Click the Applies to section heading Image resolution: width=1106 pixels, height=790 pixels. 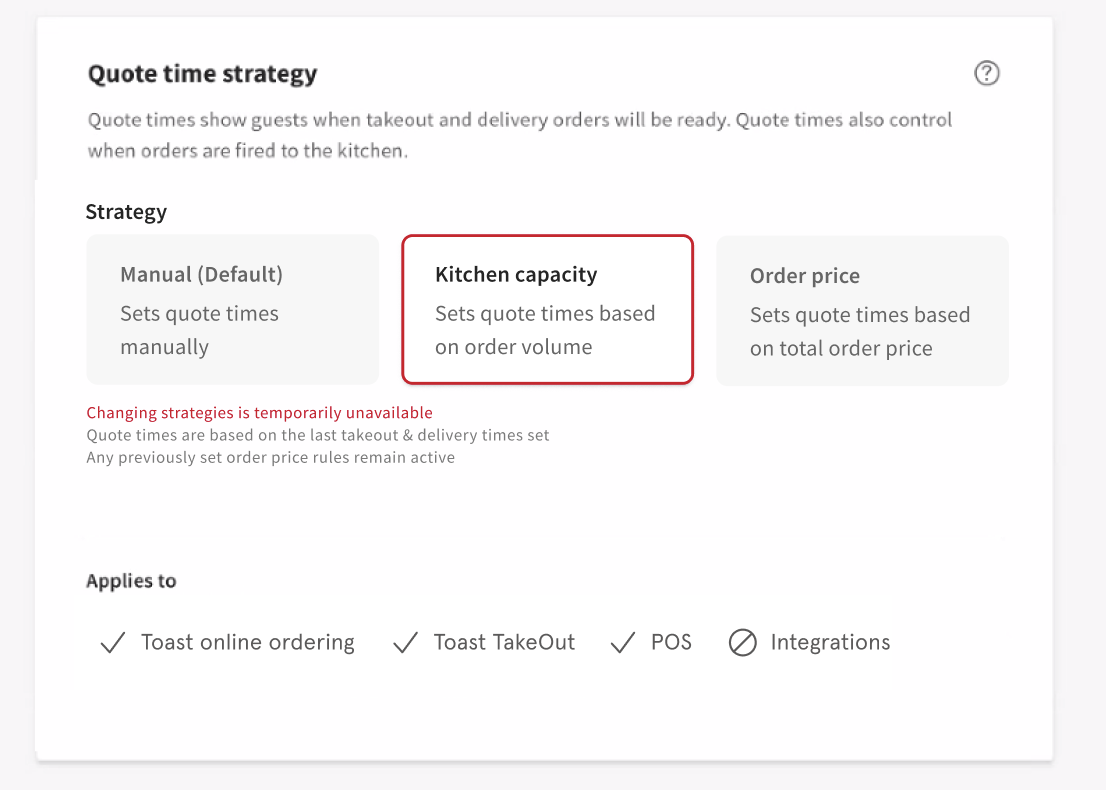click(131, 581)
